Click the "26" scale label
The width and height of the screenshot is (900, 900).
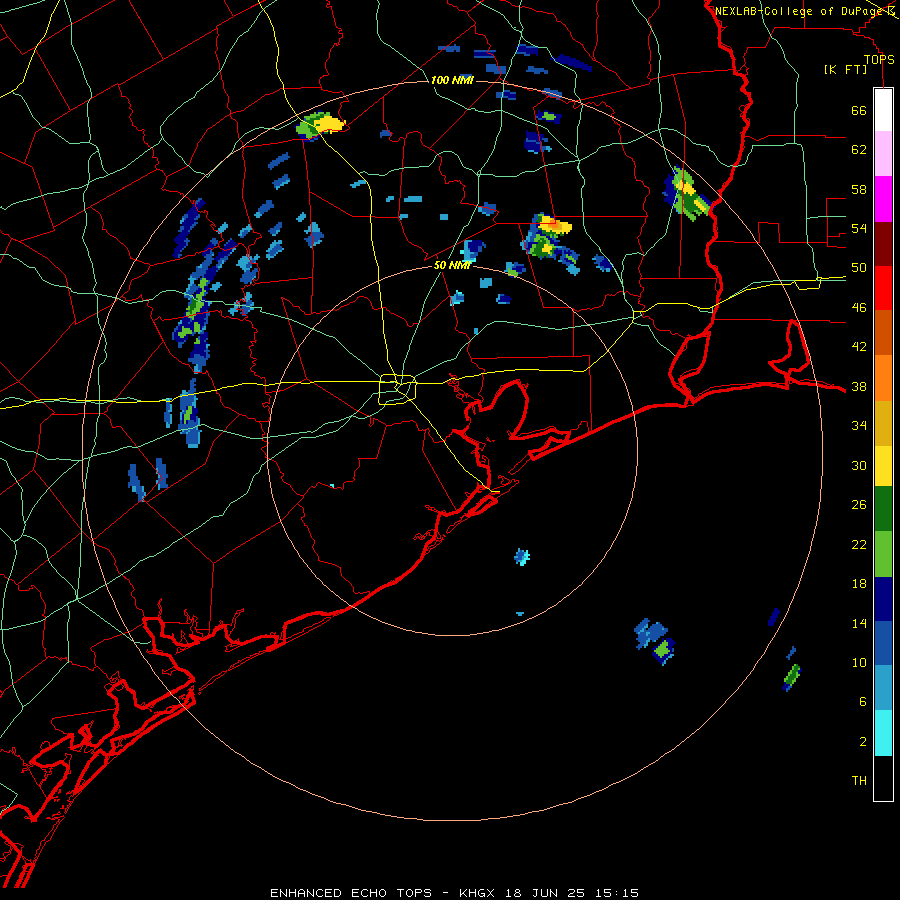pyautogui.click(x=859, y=505)
